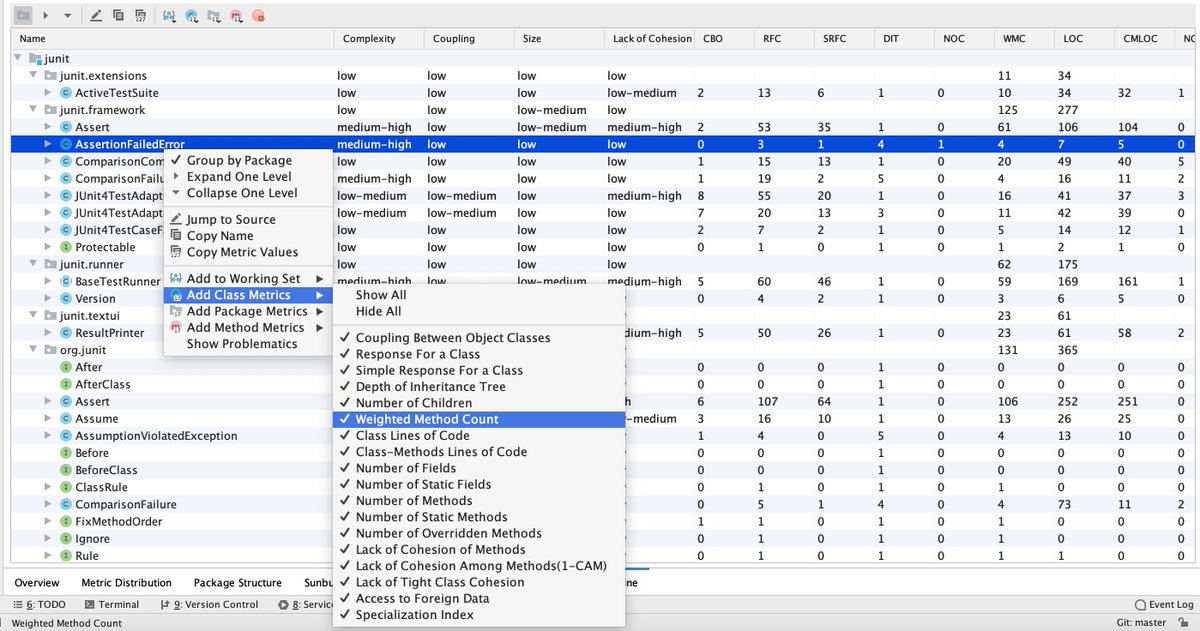The image size is (1200, 631).
Task: Switch to the Metric Distribution tab
Action: pyautogui.click(x=126, y=582)
